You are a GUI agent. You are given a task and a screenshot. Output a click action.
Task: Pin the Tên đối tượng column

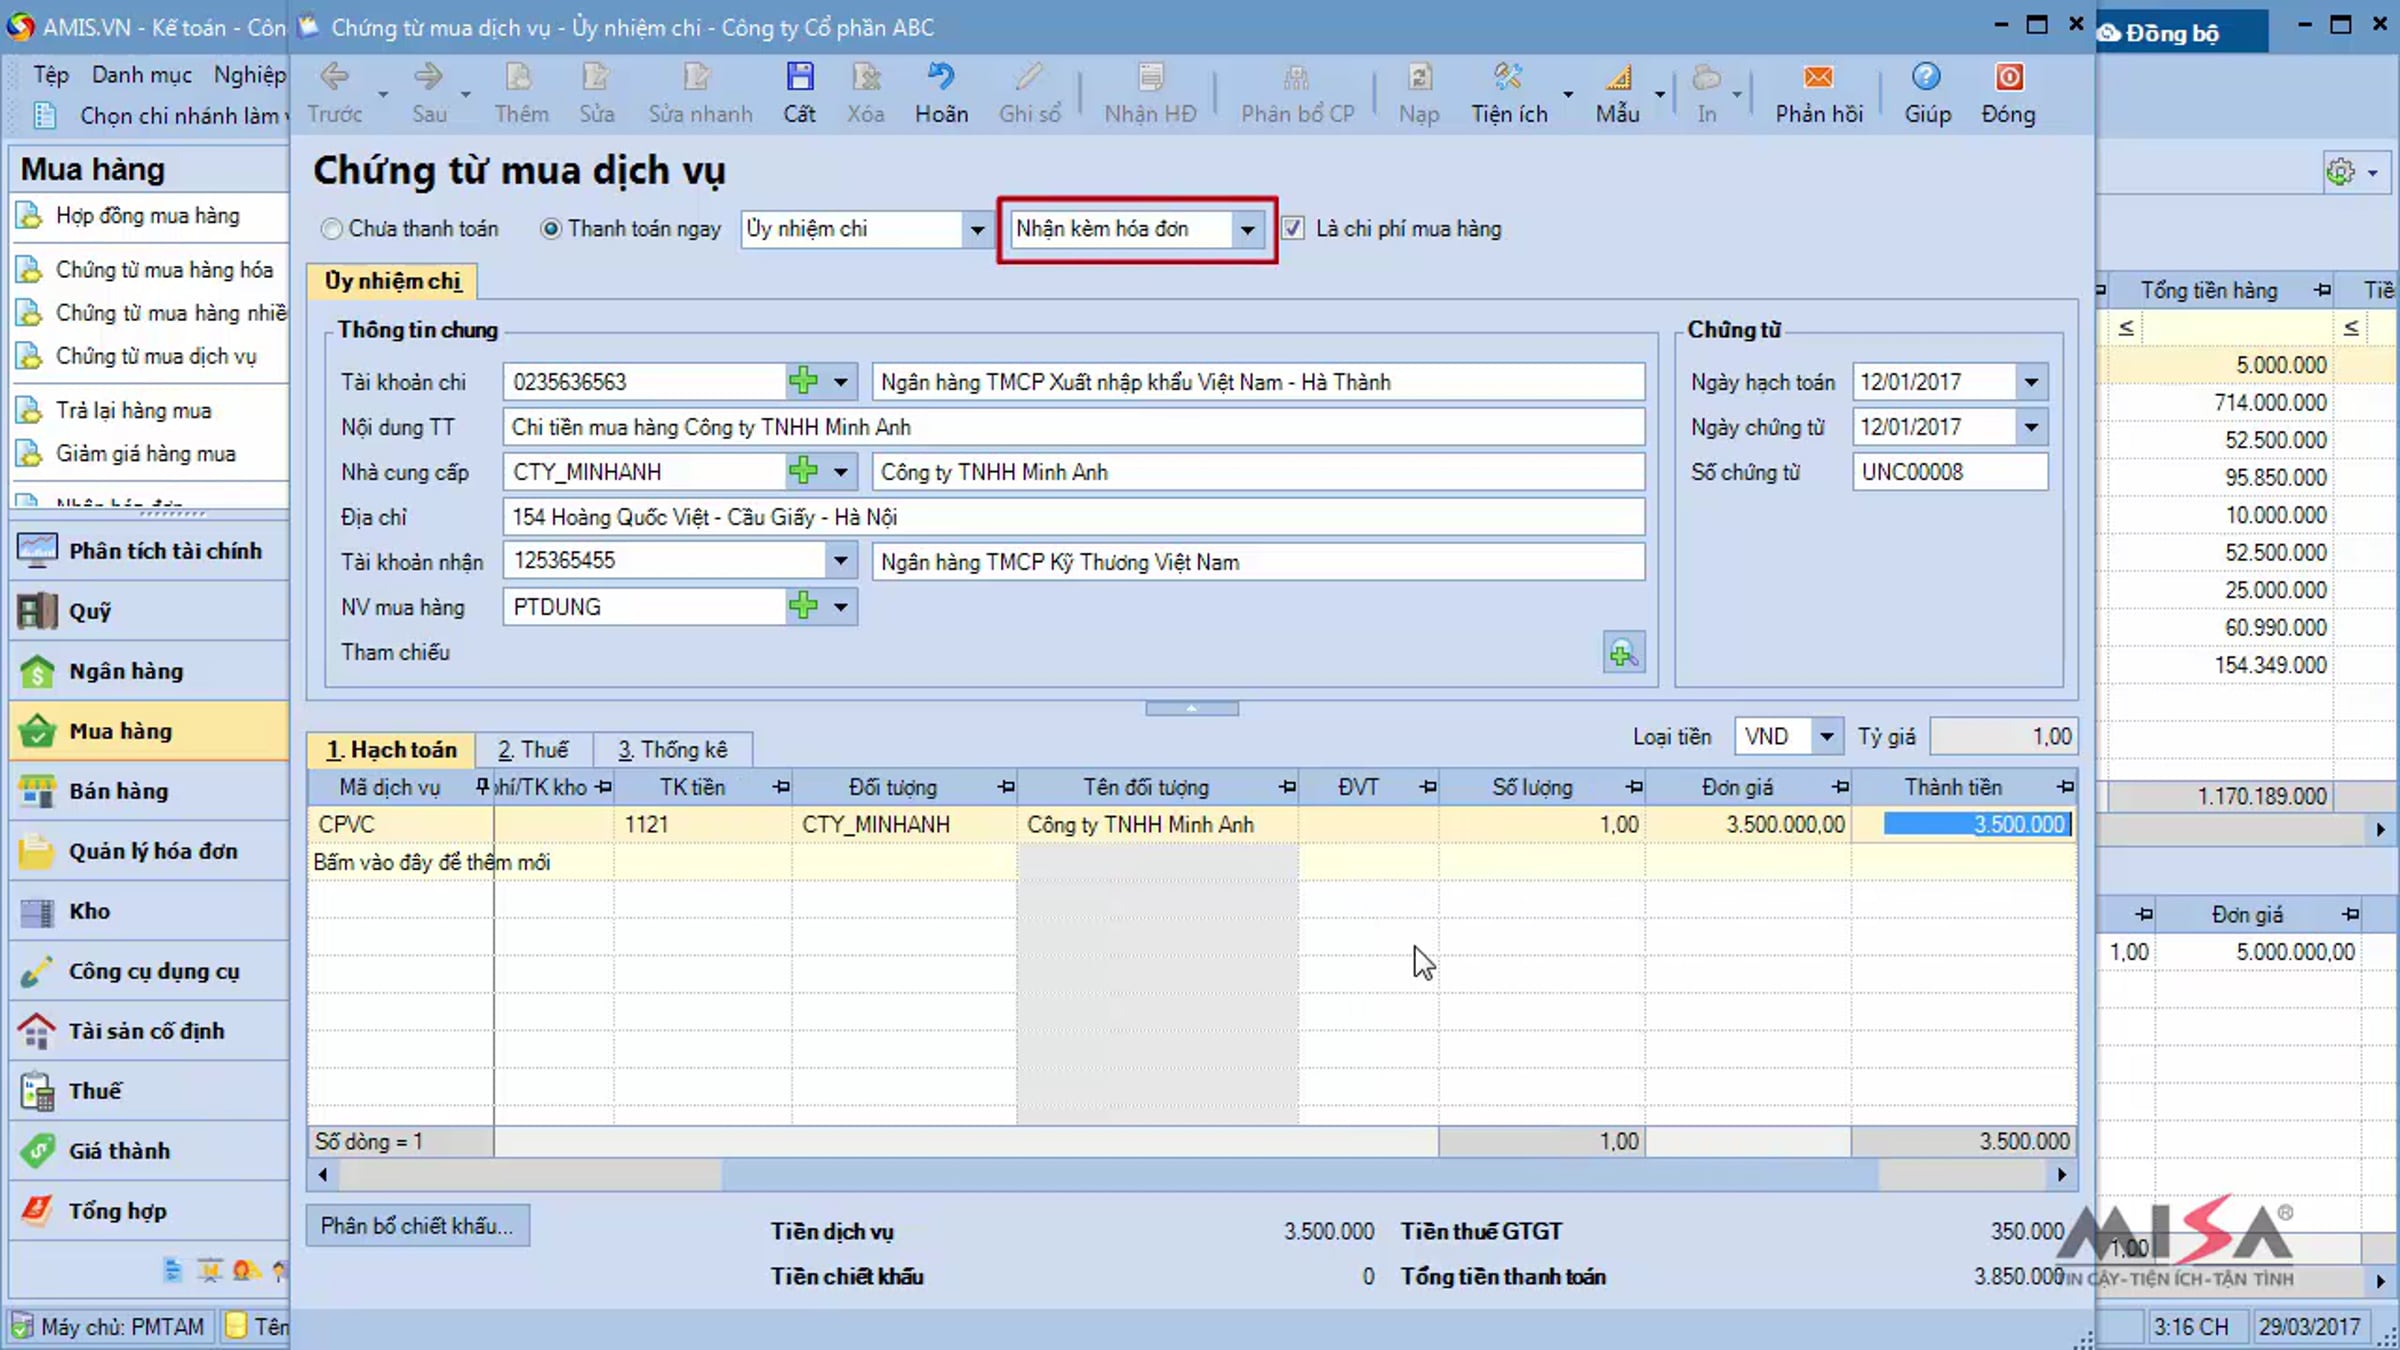[x=1287, y=788]
